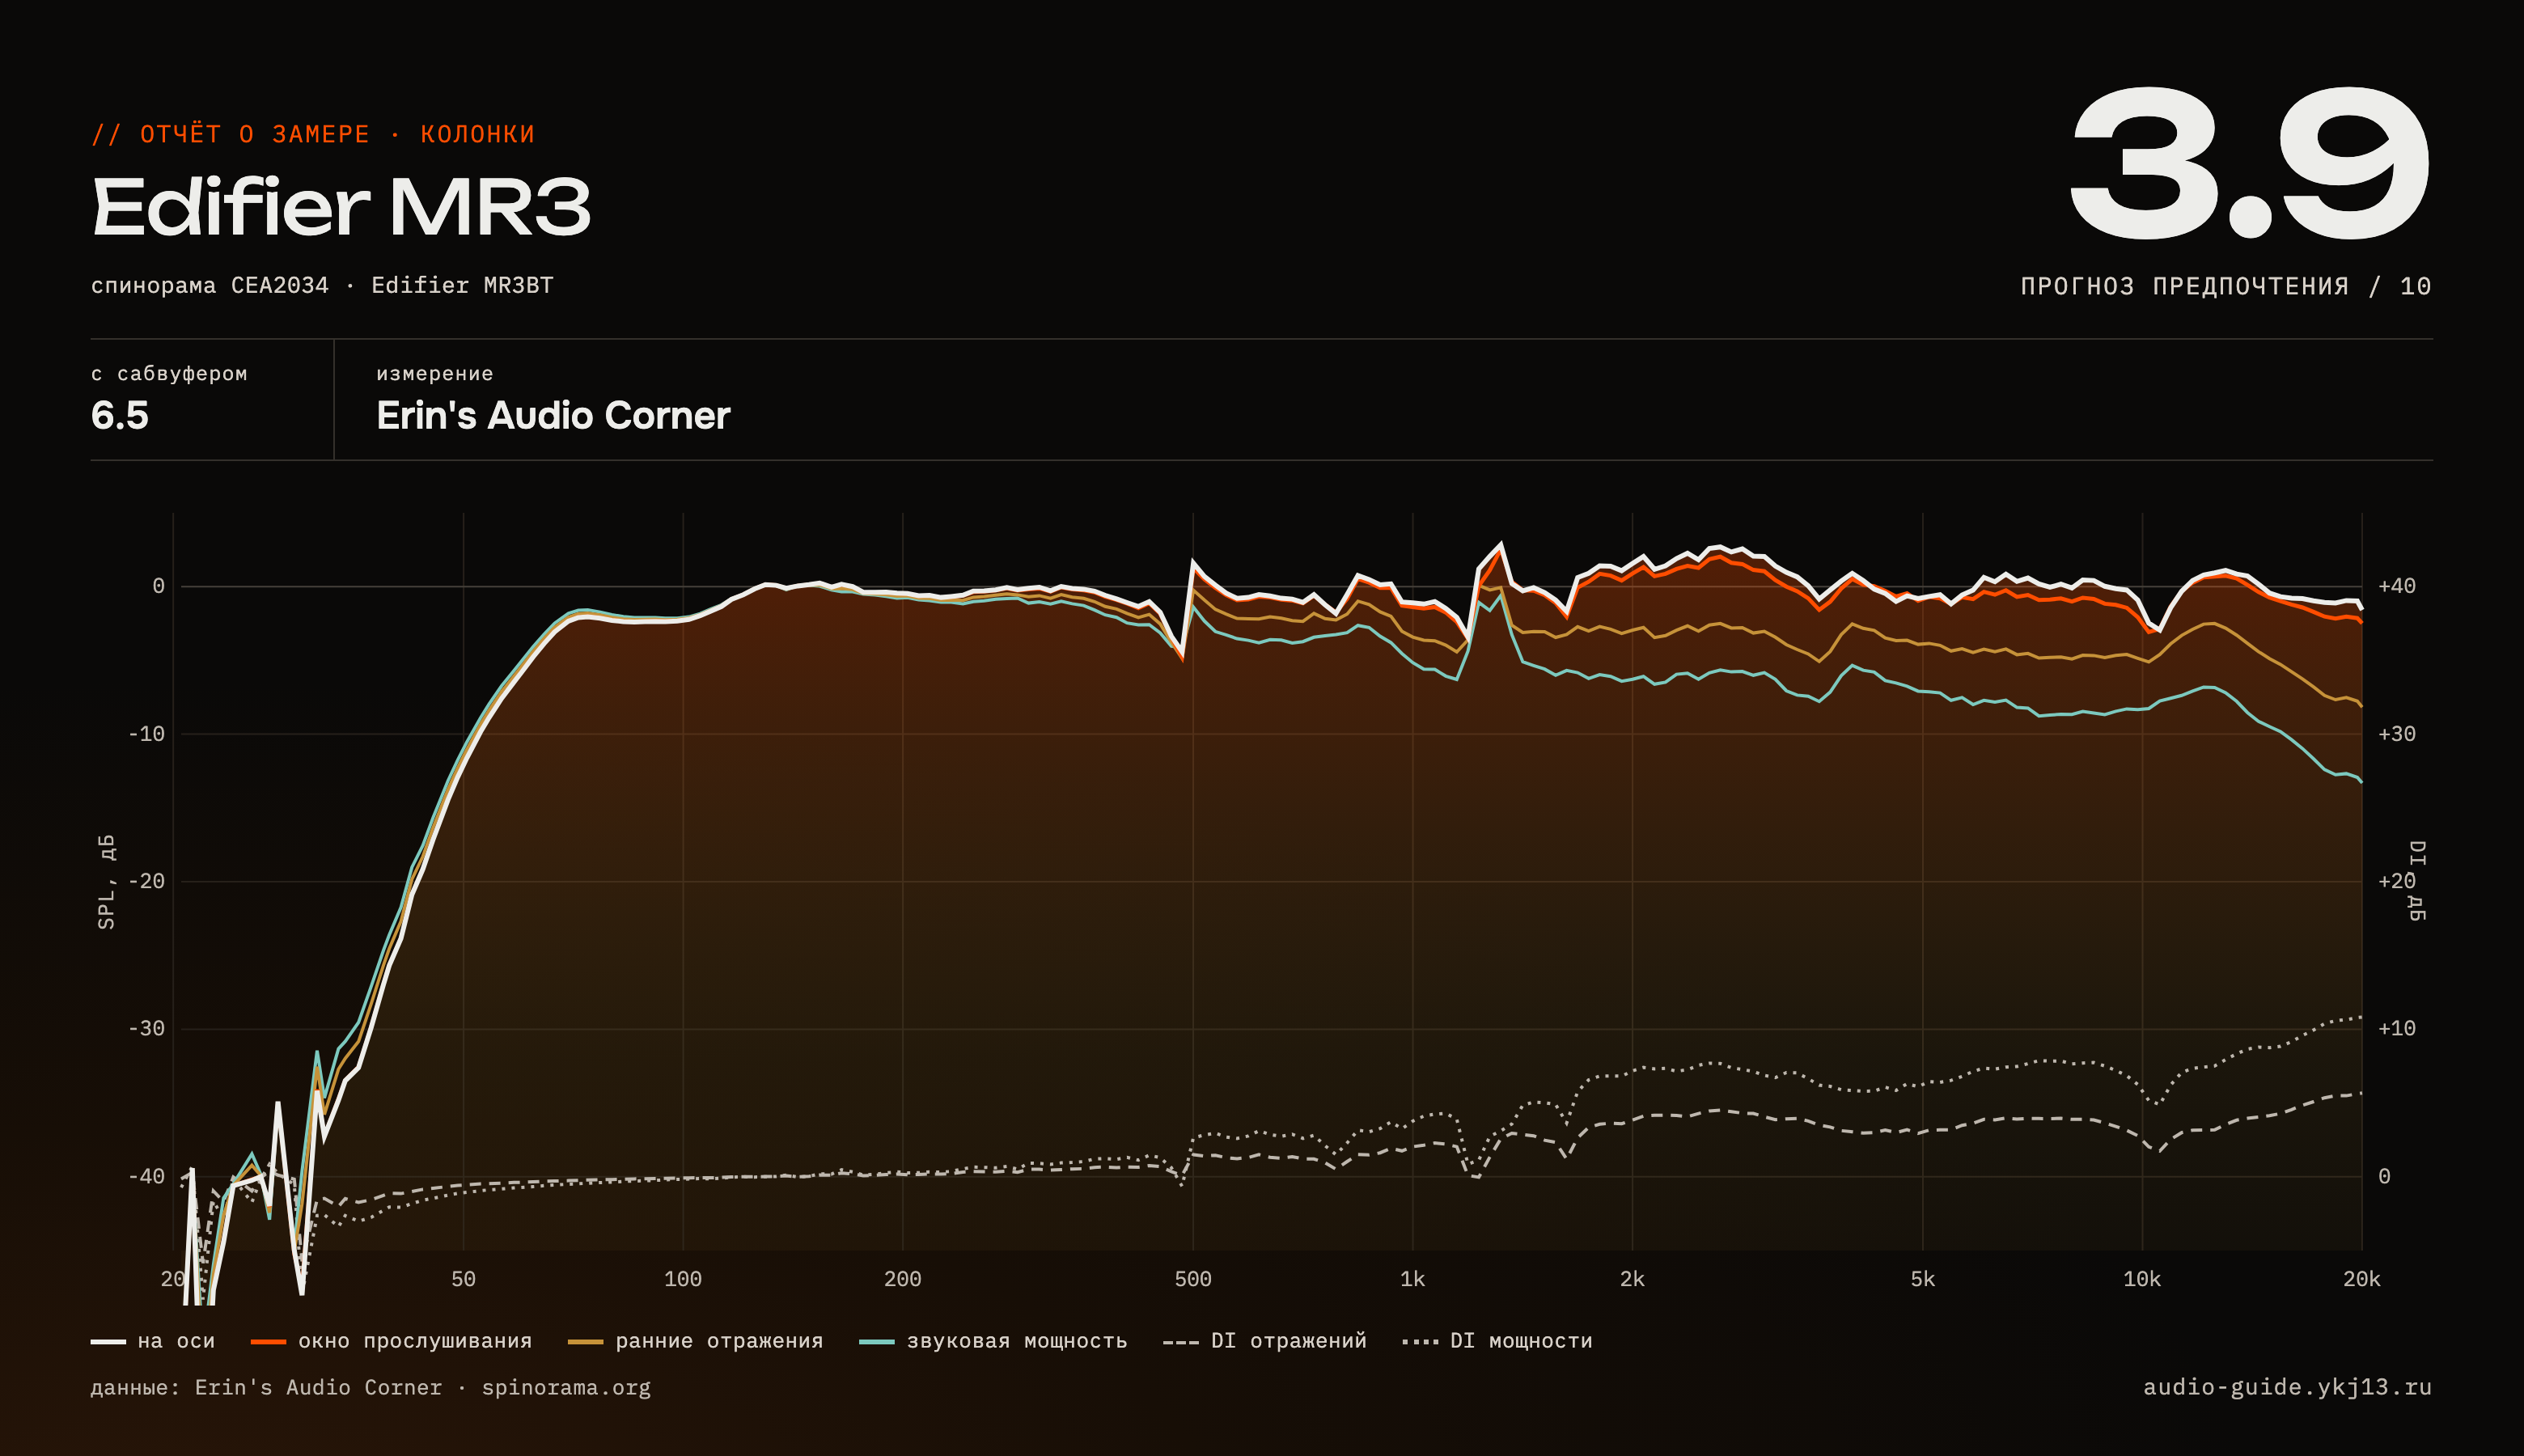Click the dotted "DI мощности" legend line sample
This screenshot has width=2524, height=1456.
click(x=1420, y=1342)
